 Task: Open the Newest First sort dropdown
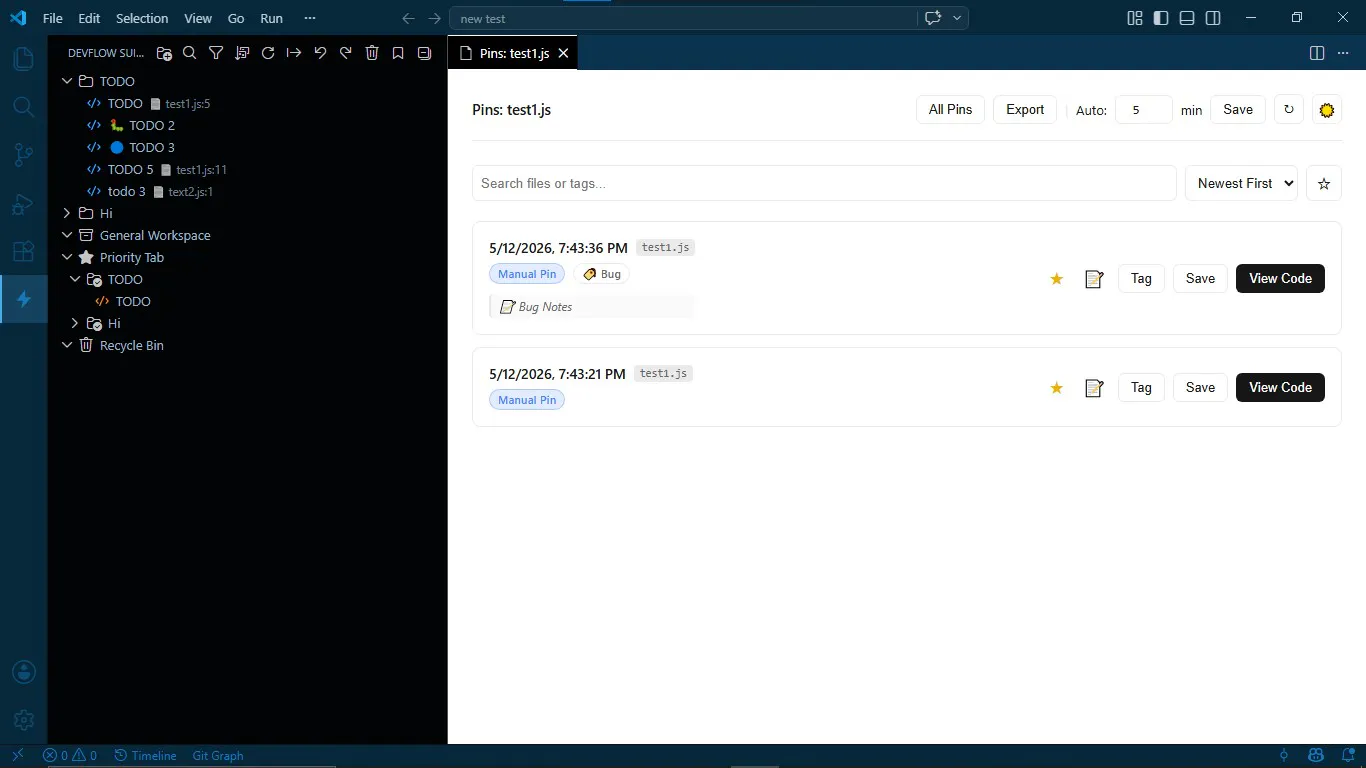pos(1241,184)
